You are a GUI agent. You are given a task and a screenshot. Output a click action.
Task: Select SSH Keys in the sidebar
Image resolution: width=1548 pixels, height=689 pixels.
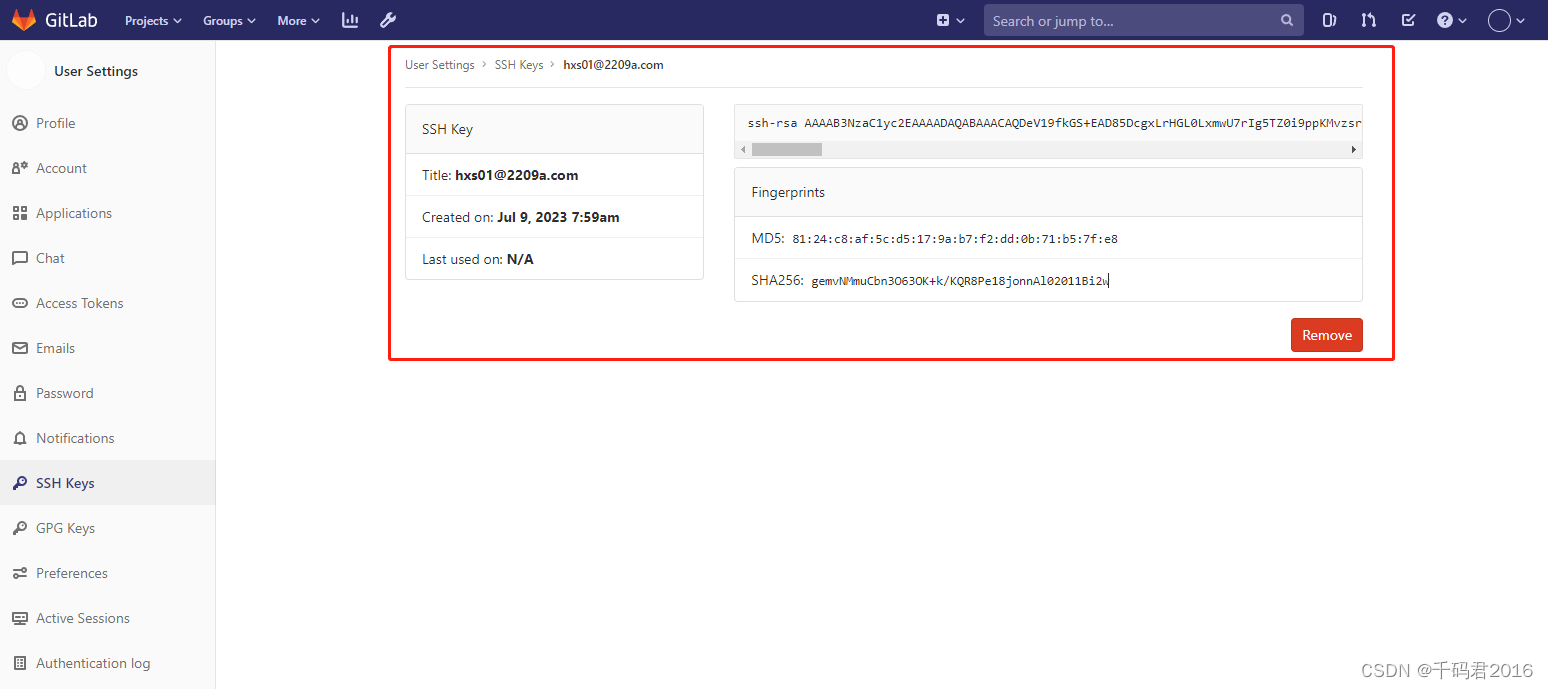66,482
